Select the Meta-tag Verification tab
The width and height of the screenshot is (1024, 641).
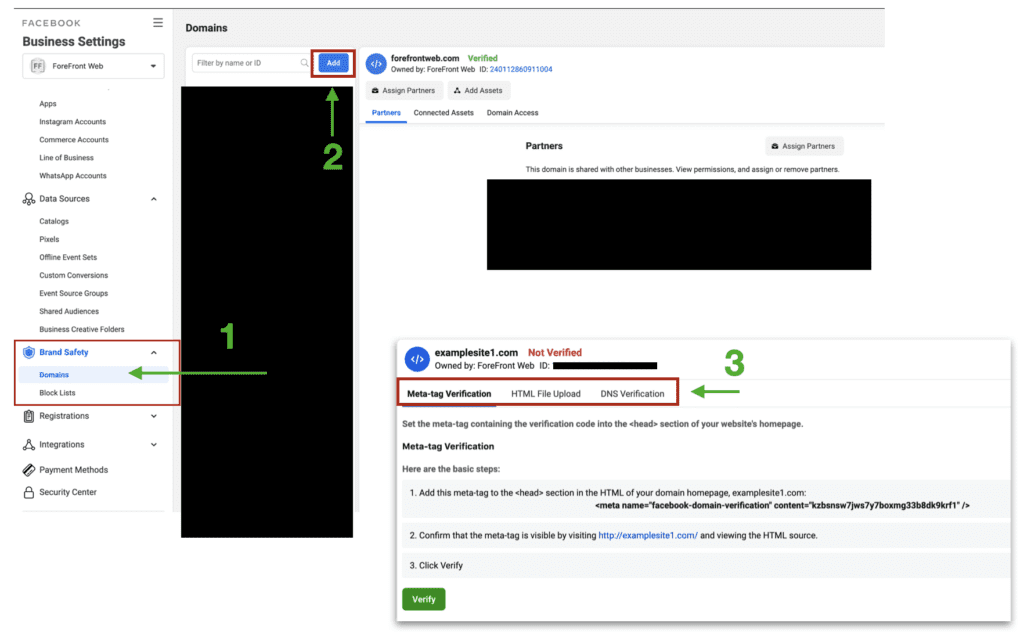[x=449, y=394]
